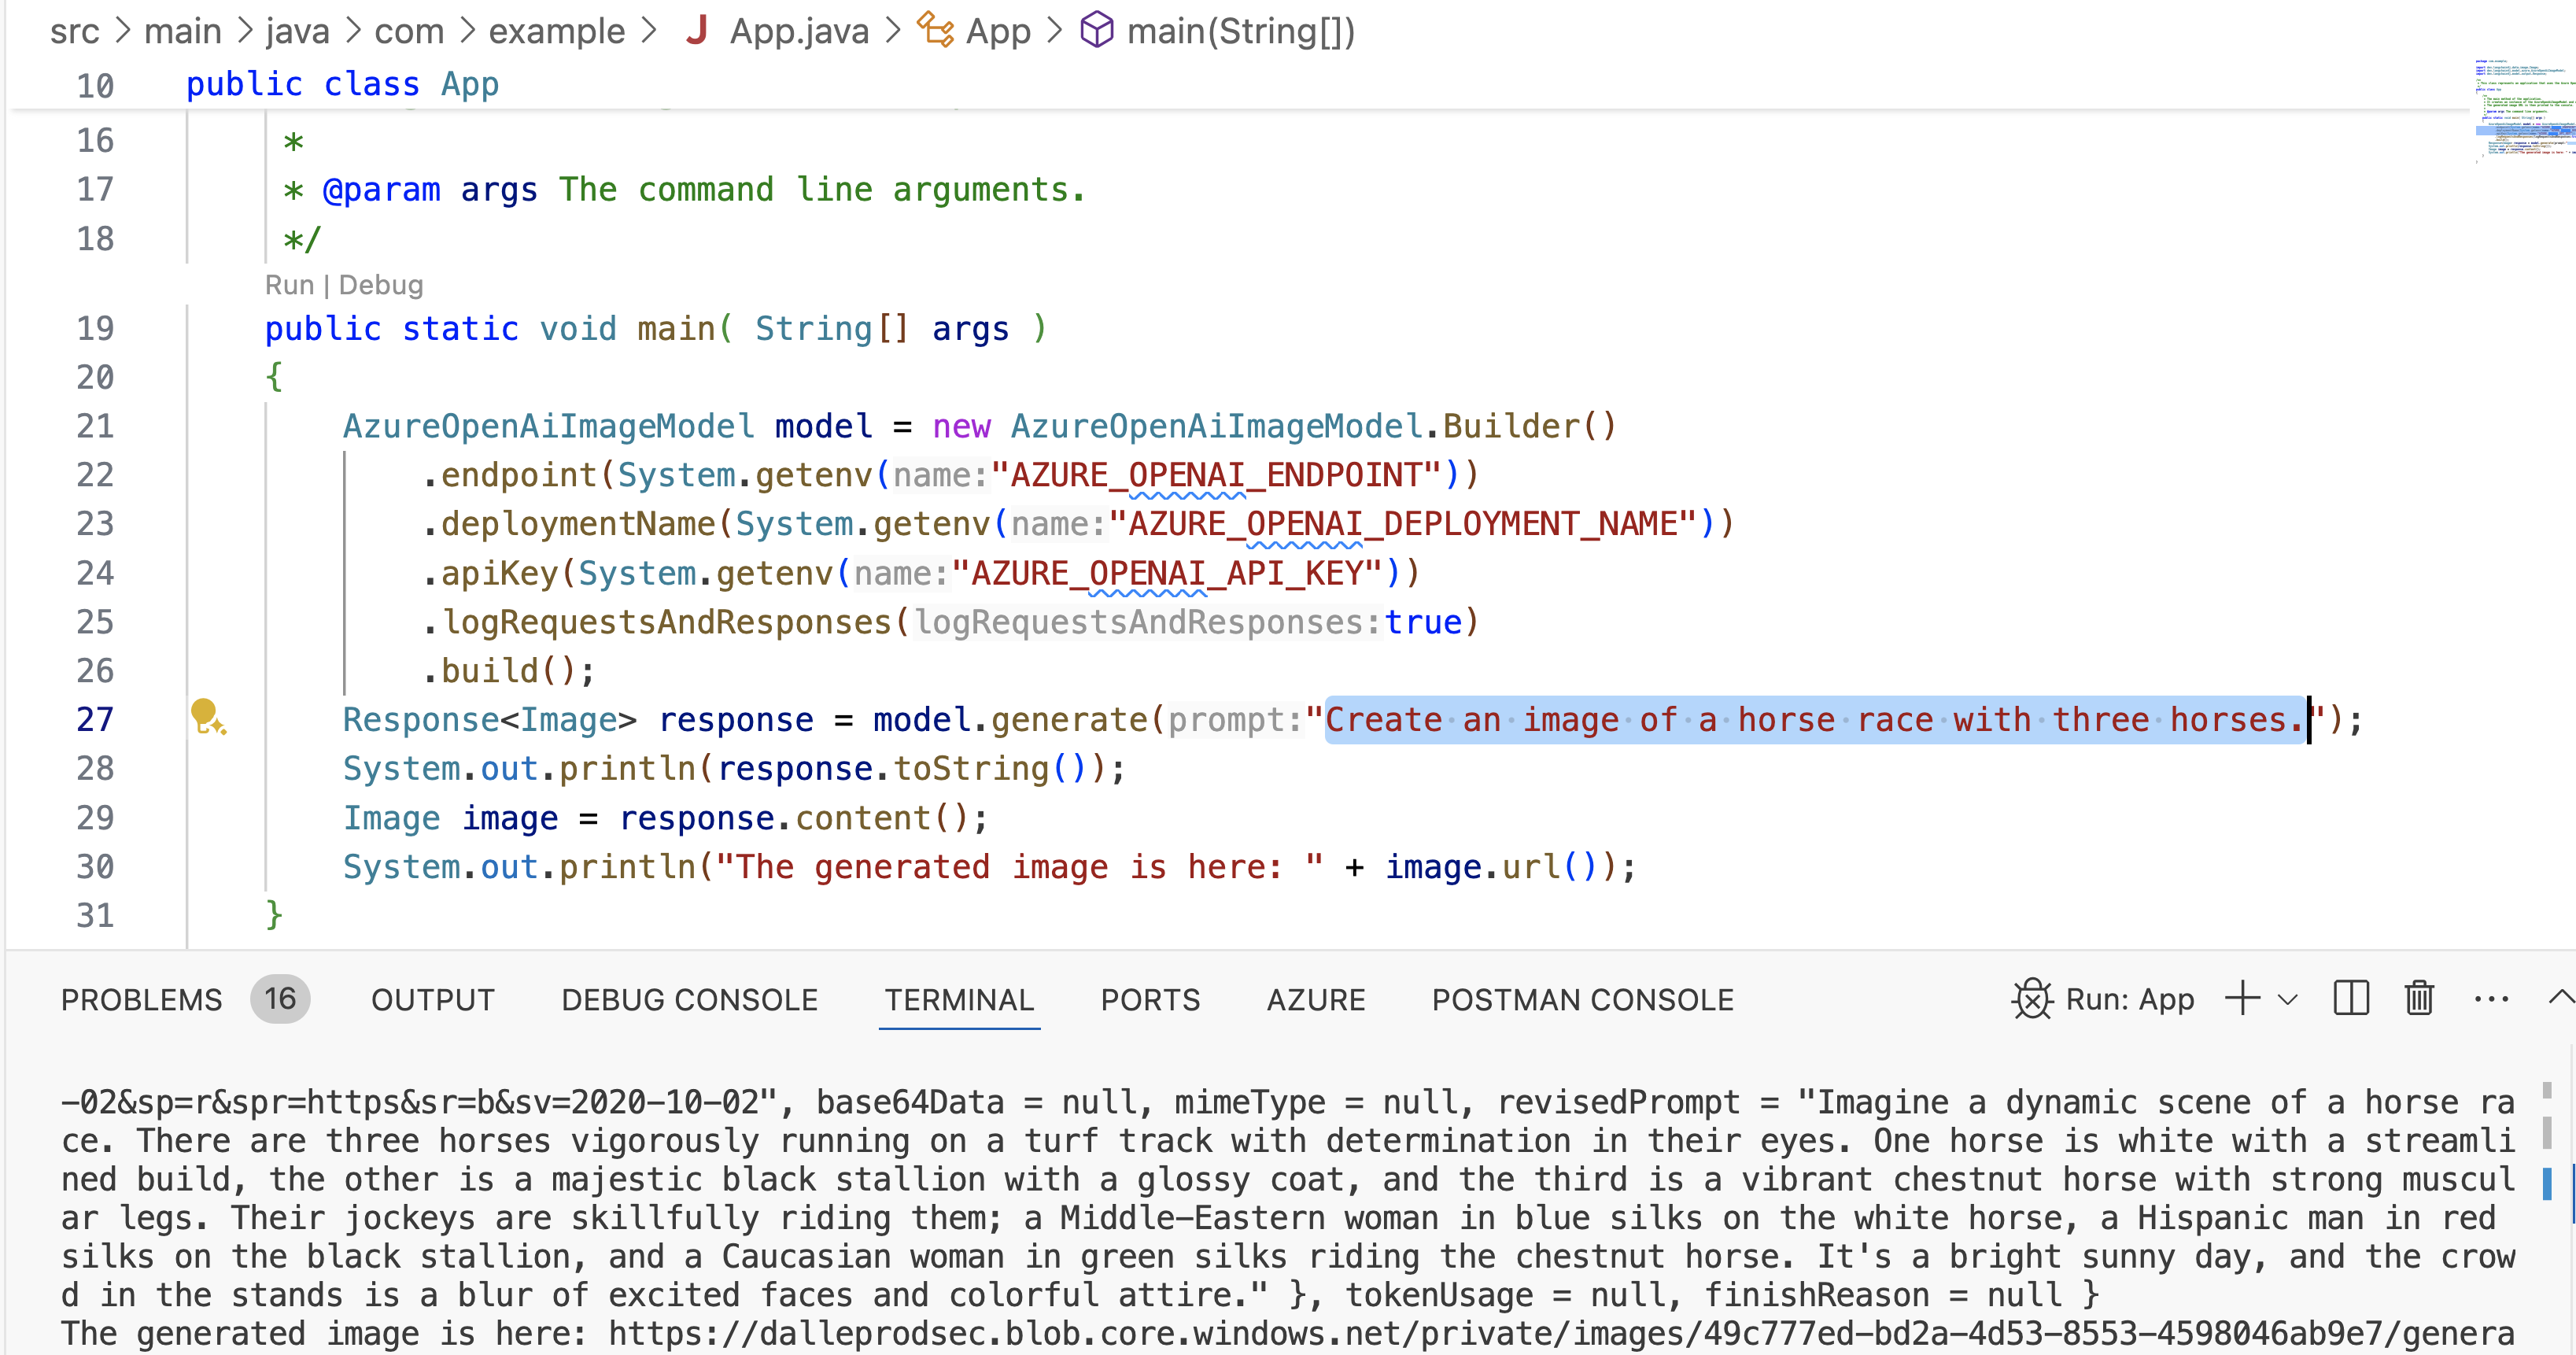Click the 16 problems count badge
This screenshot has height=1355, width=2576.
pos(280,998)
